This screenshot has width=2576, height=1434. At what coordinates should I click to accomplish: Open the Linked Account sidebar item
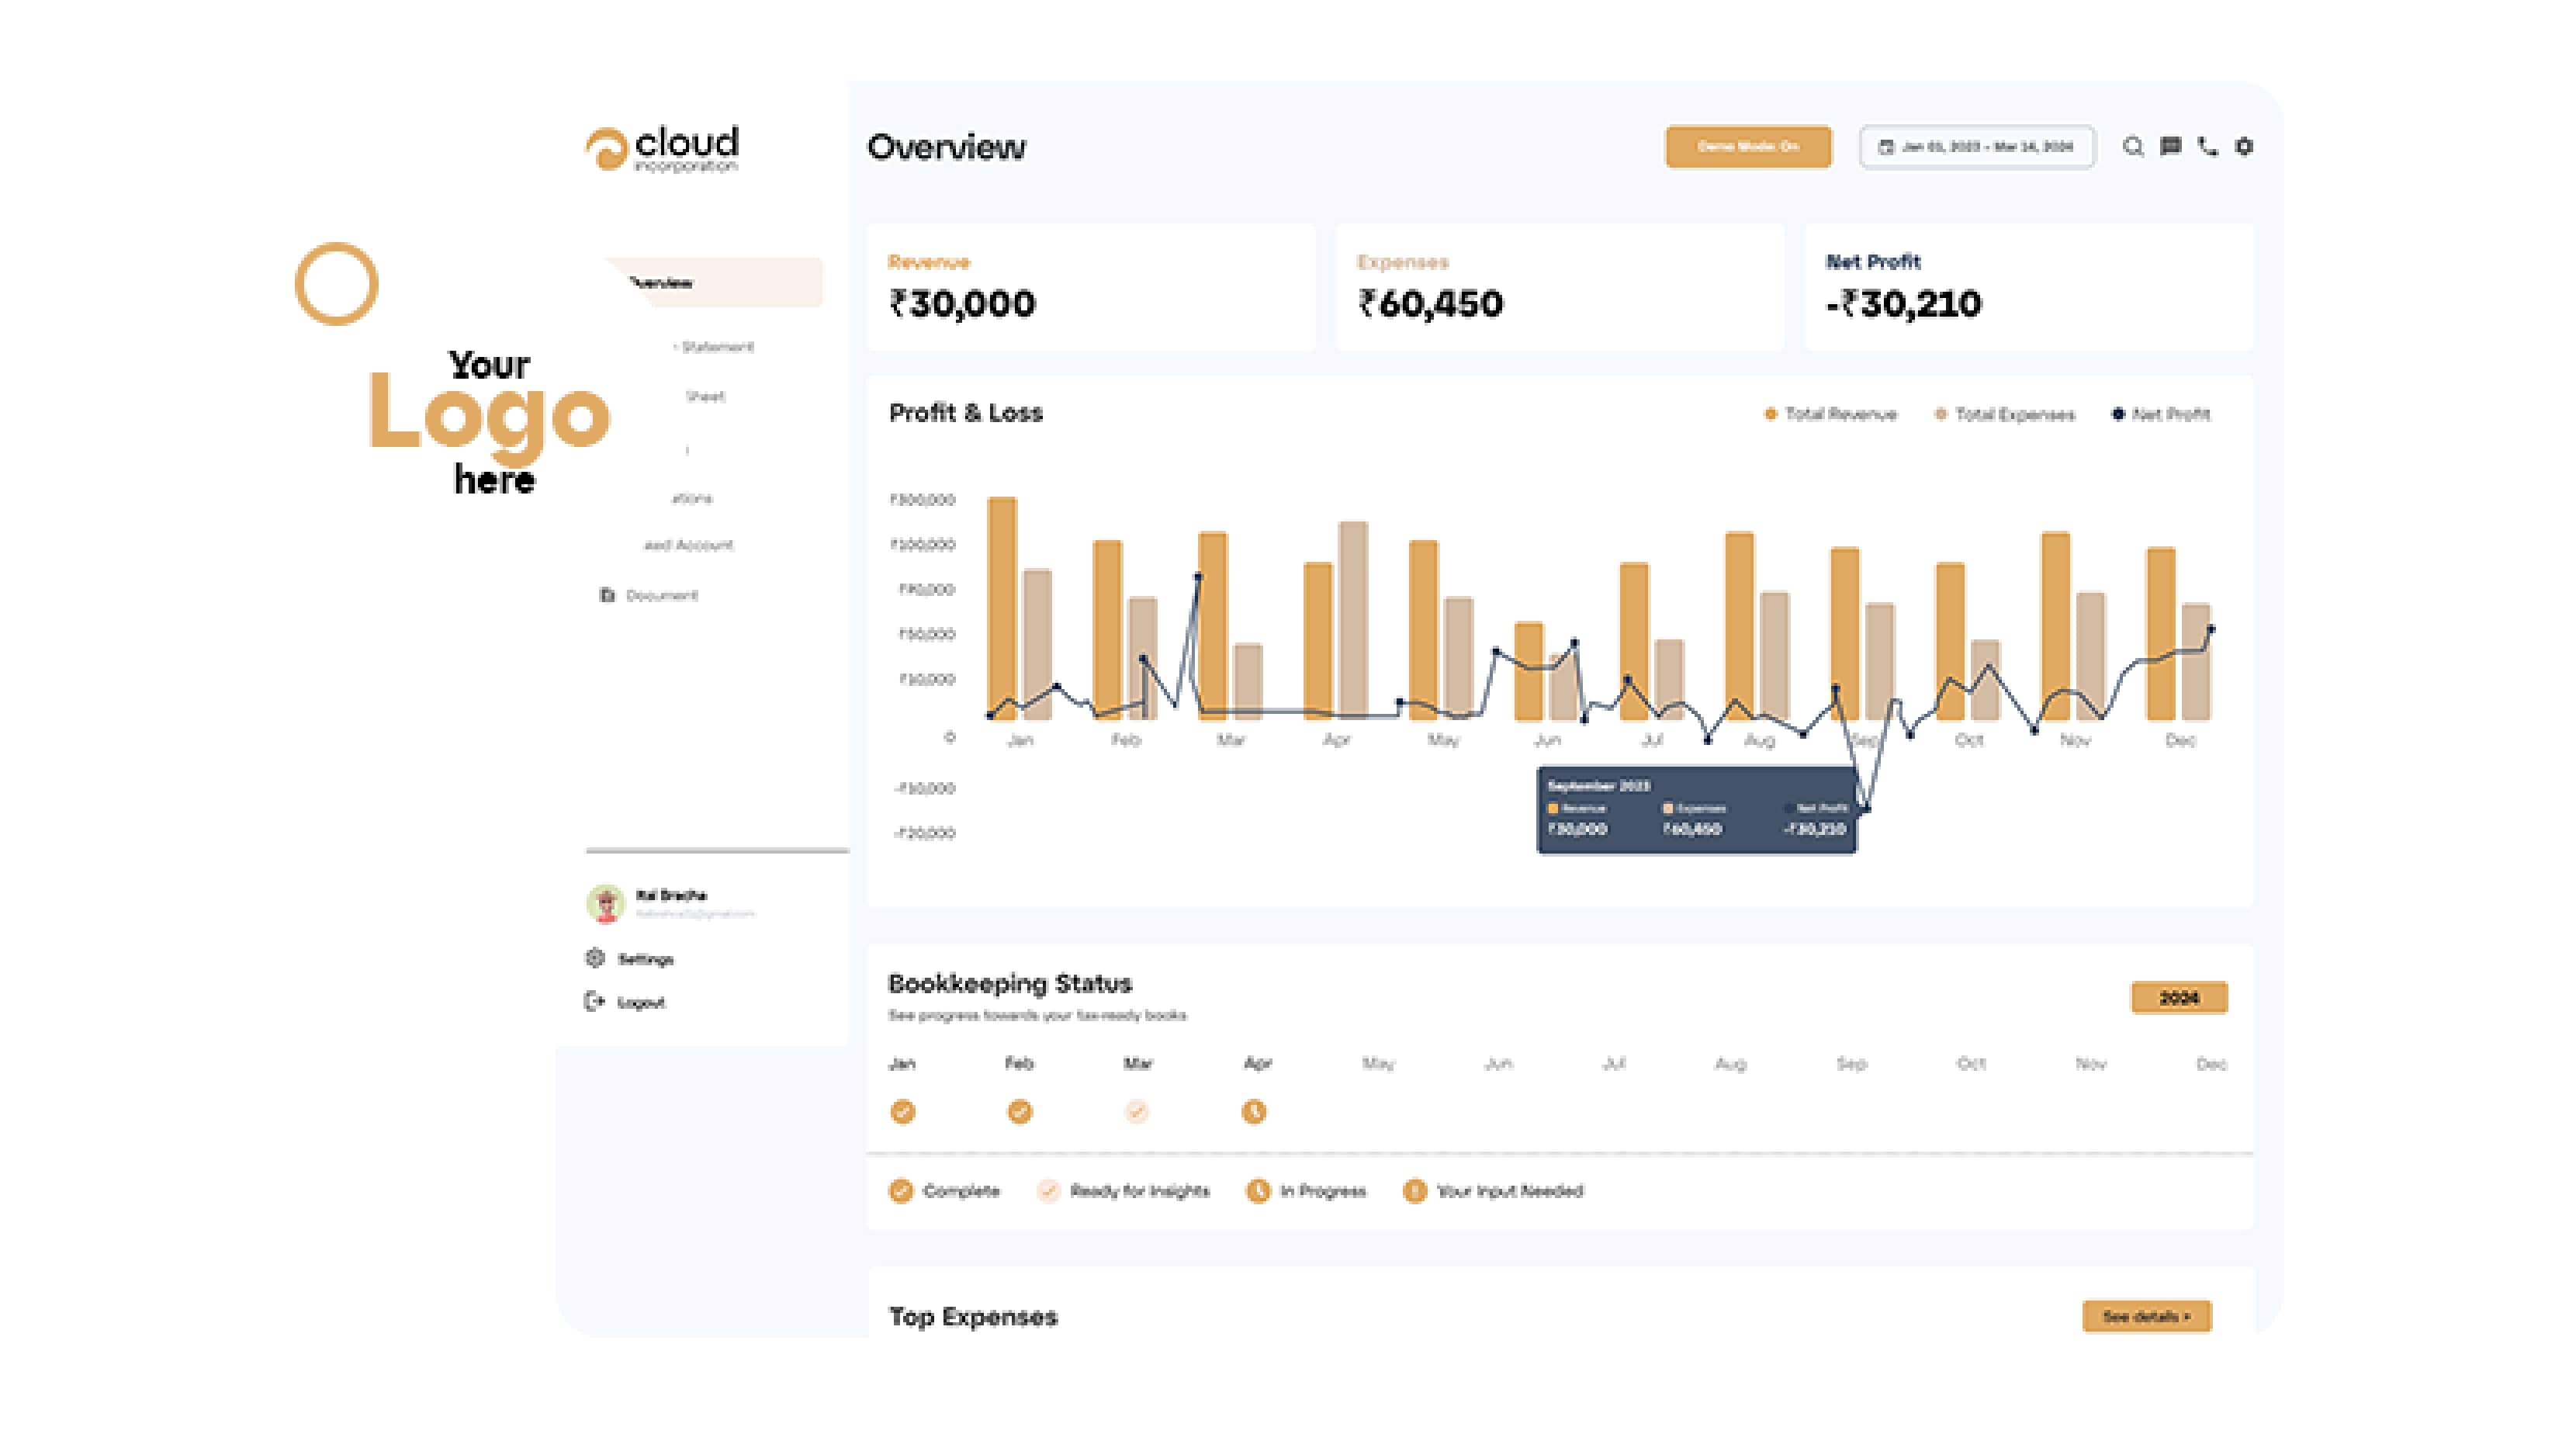click(688, 545)
